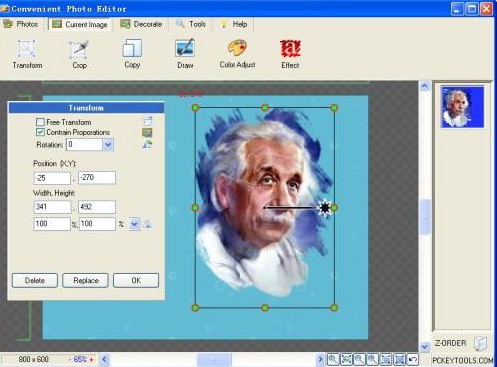The width and height of the screenshot is (497, 367).
Task: Click the leftmost magnifier icon in the bottom toolbar
Action: point(333,359)
